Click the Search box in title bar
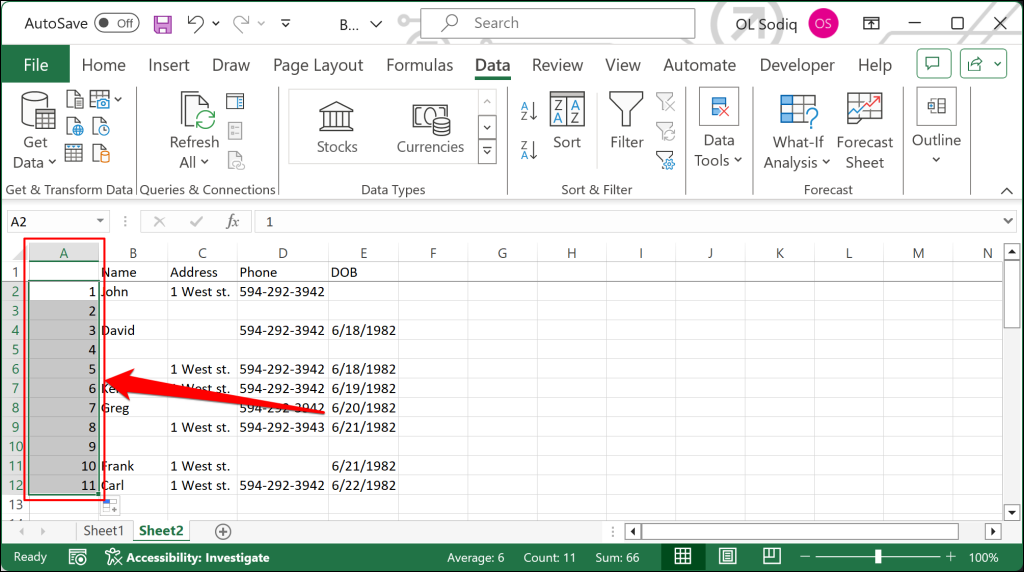Viewport: 1024px width, 572px height. (558, 23)
